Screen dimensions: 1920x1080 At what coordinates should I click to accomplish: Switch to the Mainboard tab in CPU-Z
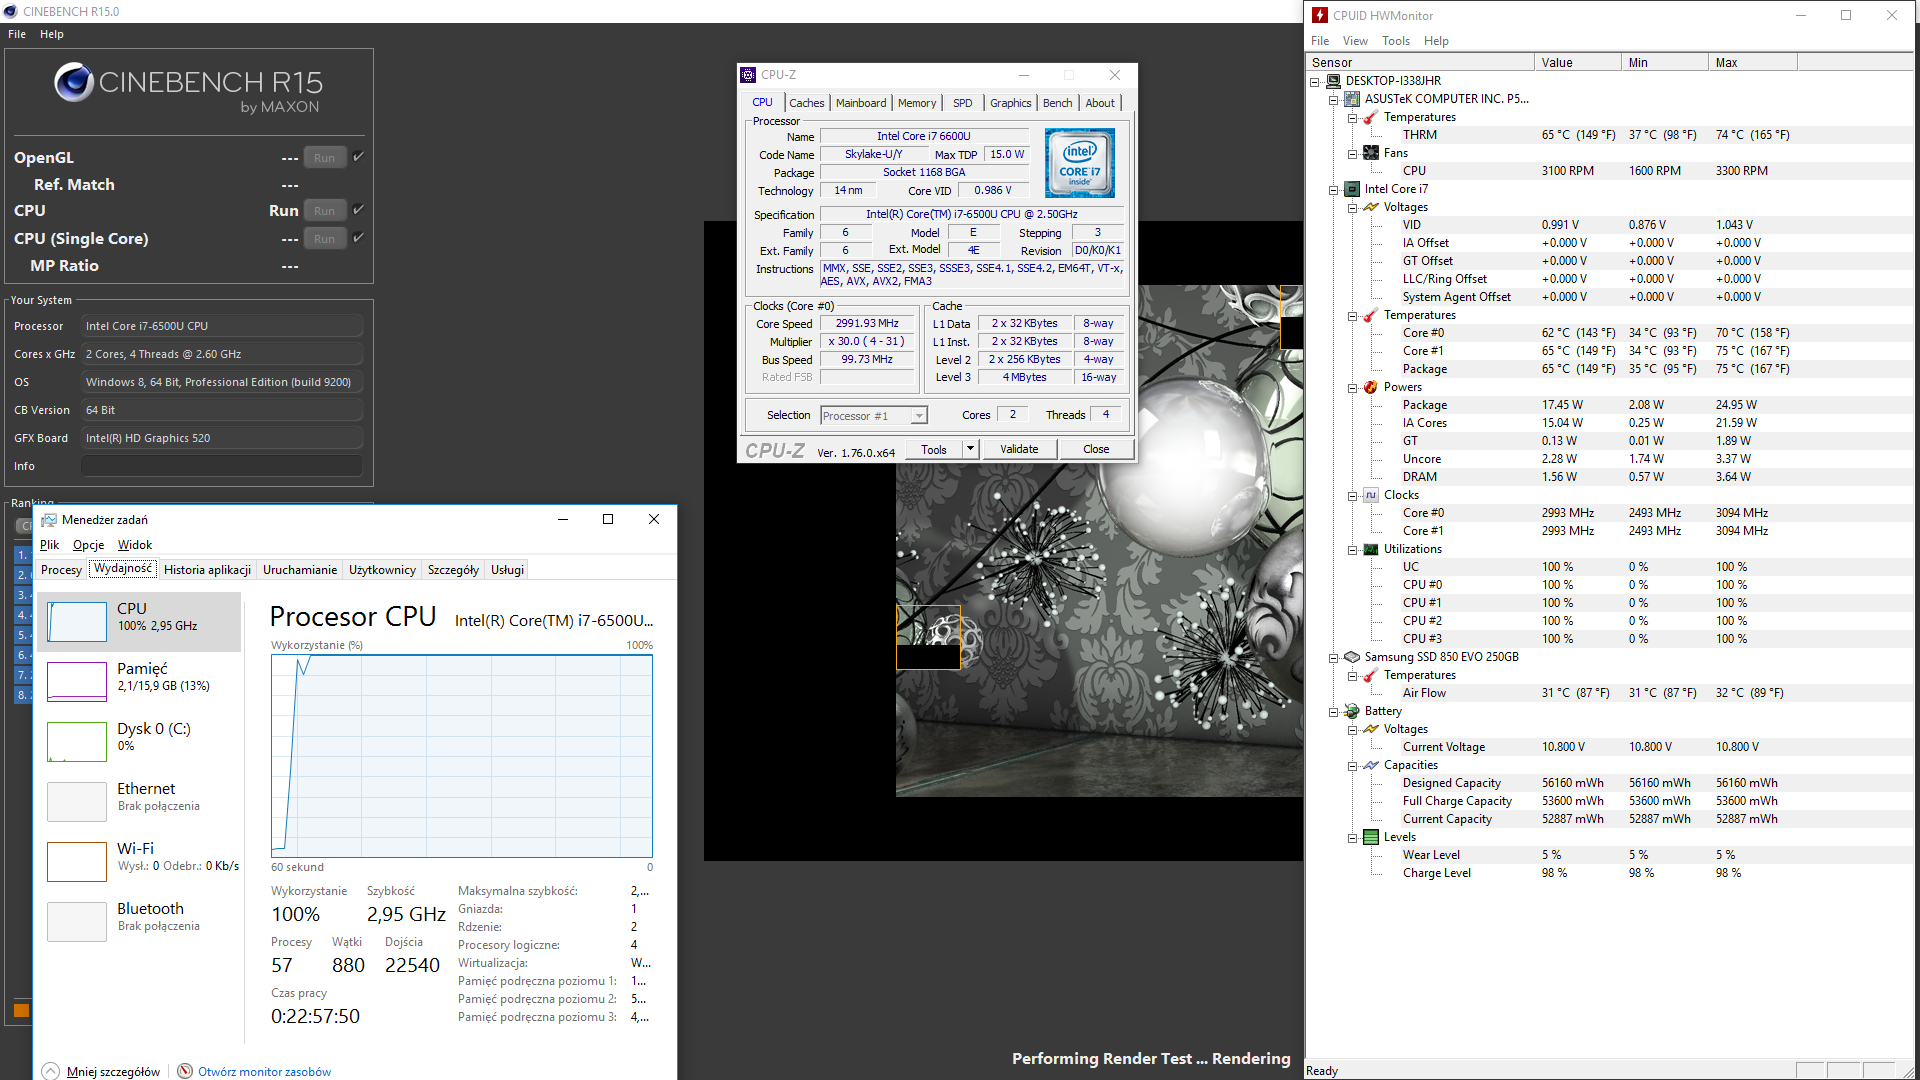(860, 103)
